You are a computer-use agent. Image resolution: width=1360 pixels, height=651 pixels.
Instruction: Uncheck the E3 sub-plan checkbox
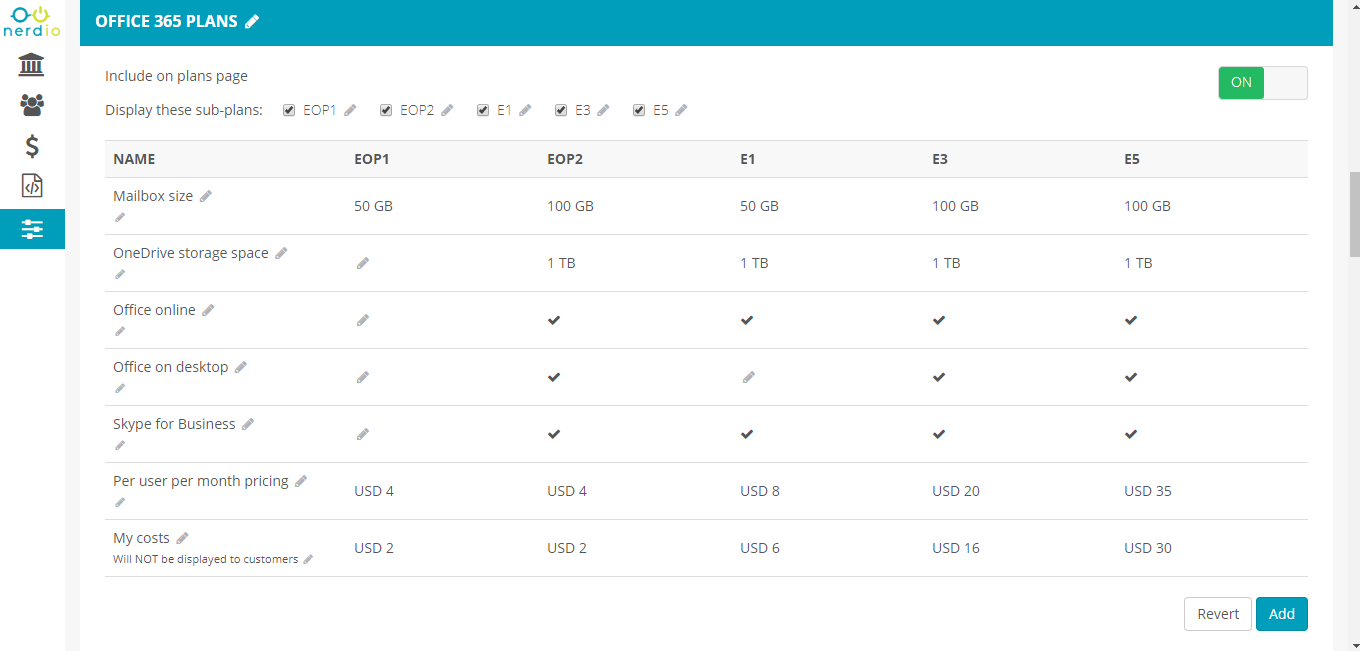561,110
